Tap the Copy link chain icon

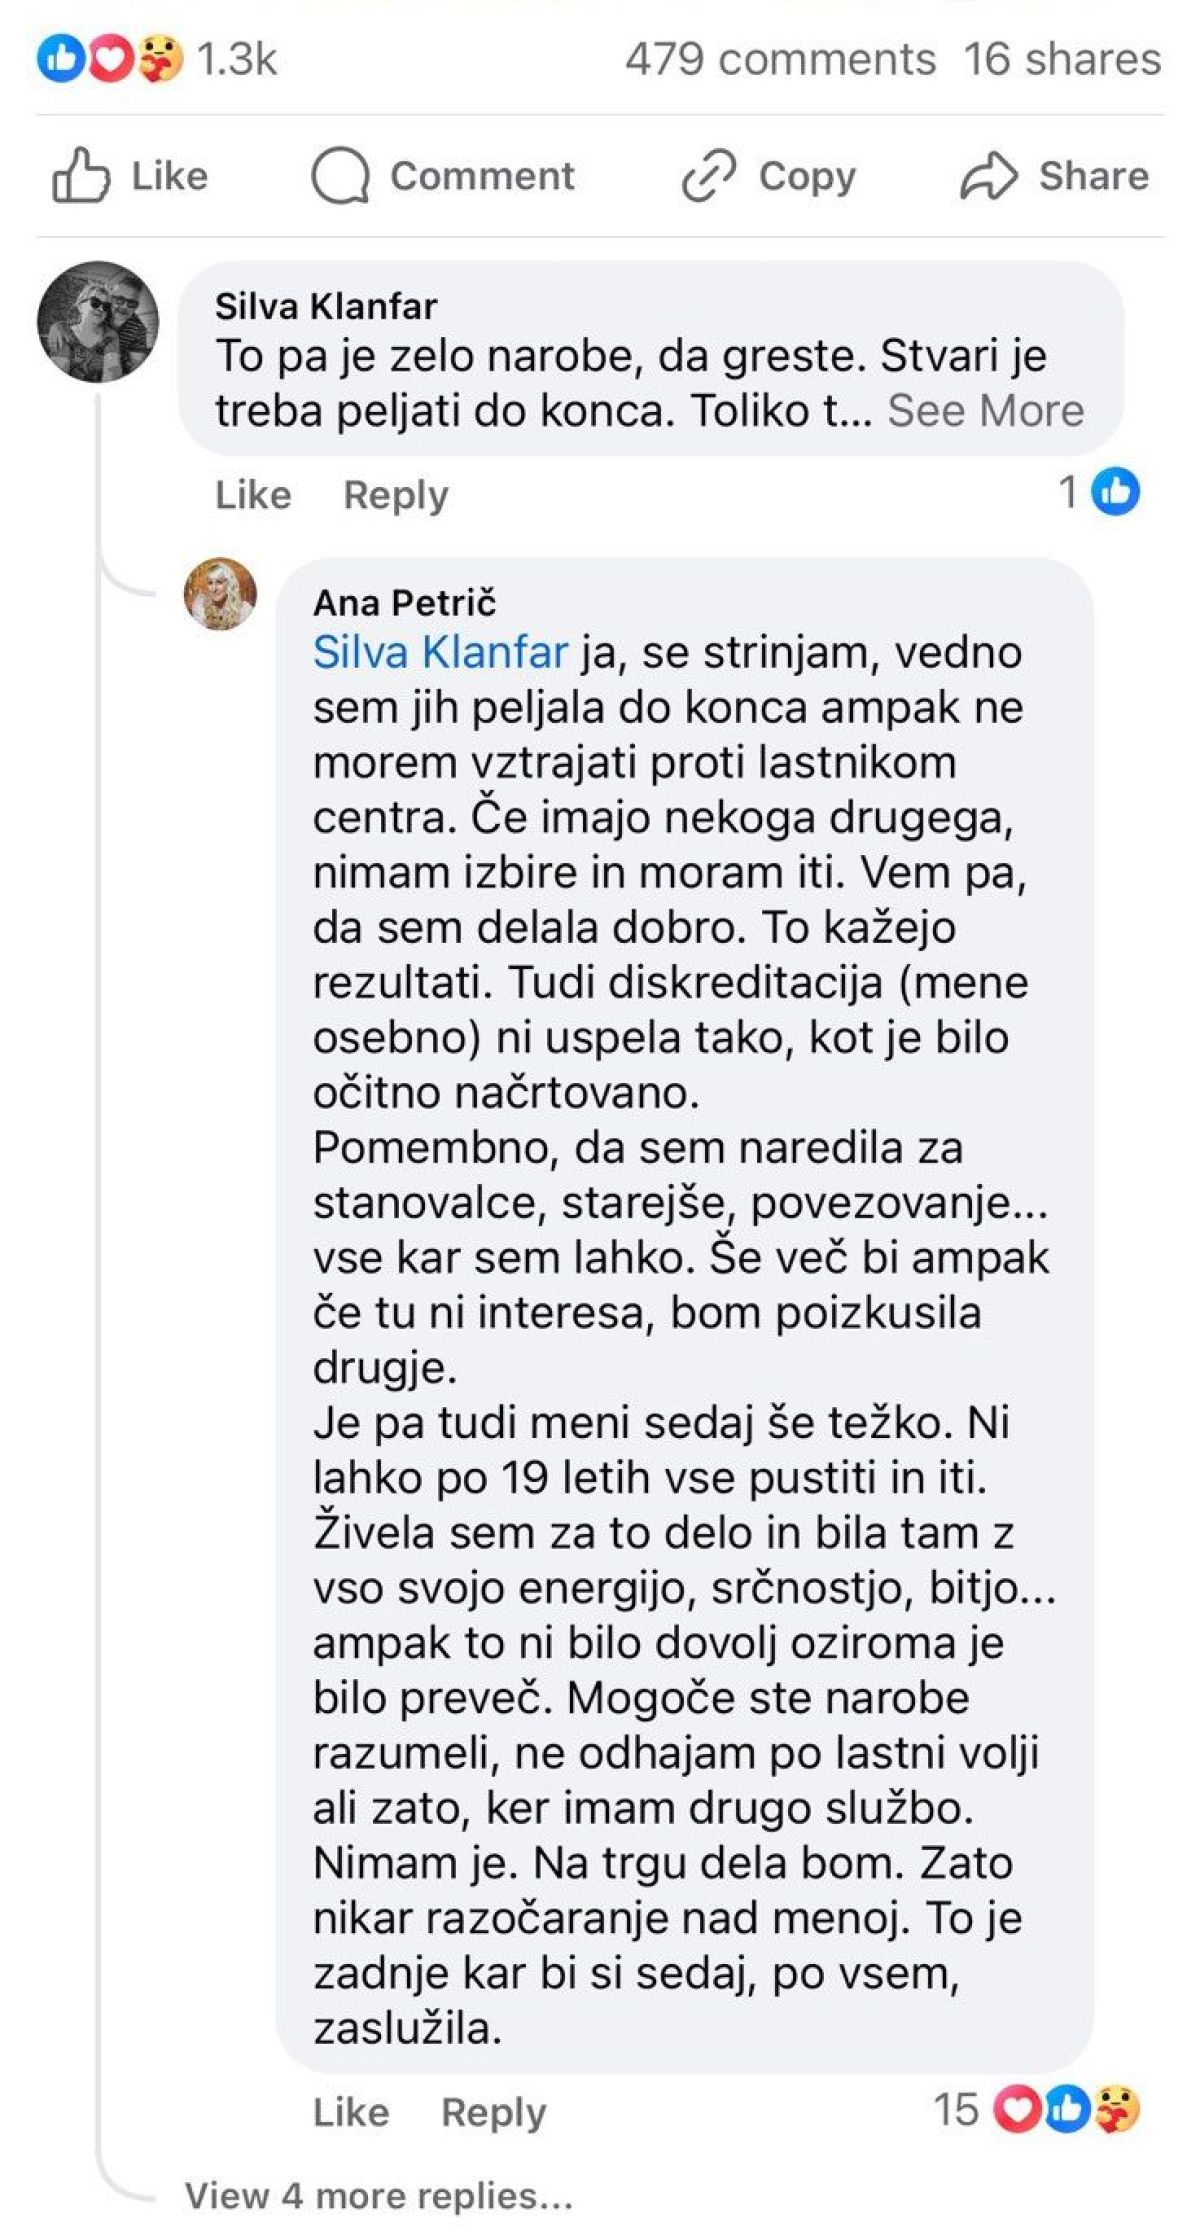709,176
